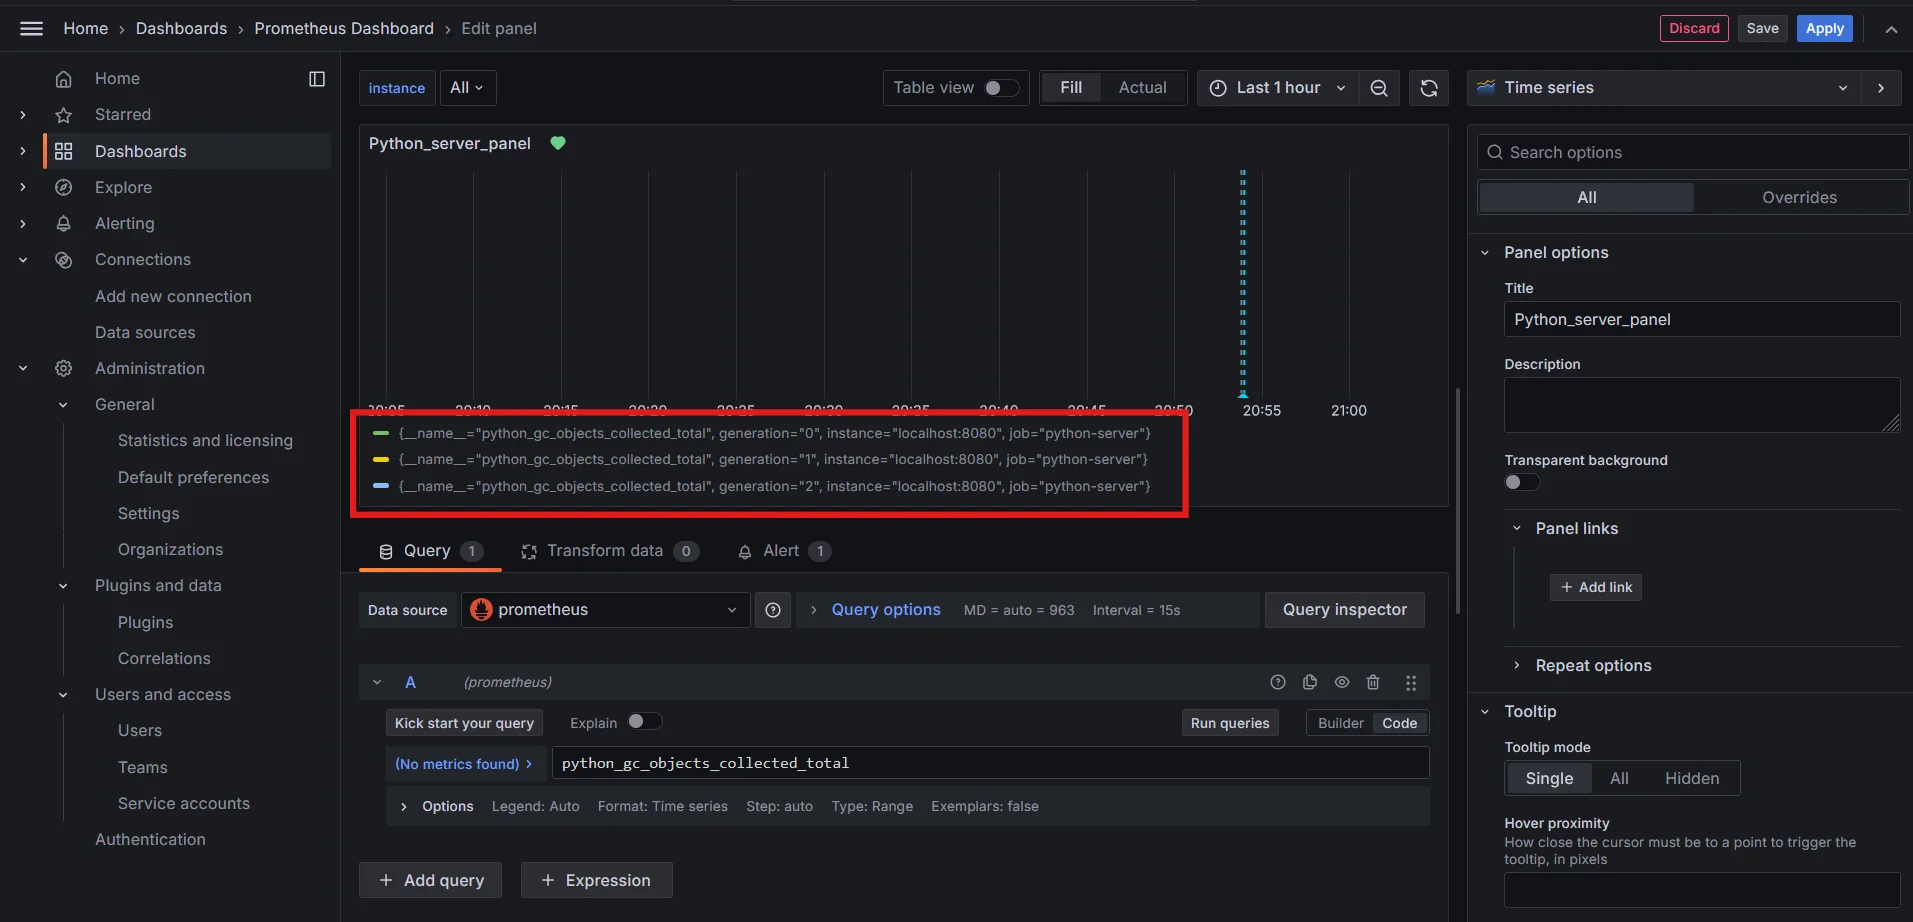This screenshot has width=1913, height=922.
Task: Open the Transform data tab
Action: point(610,551)
